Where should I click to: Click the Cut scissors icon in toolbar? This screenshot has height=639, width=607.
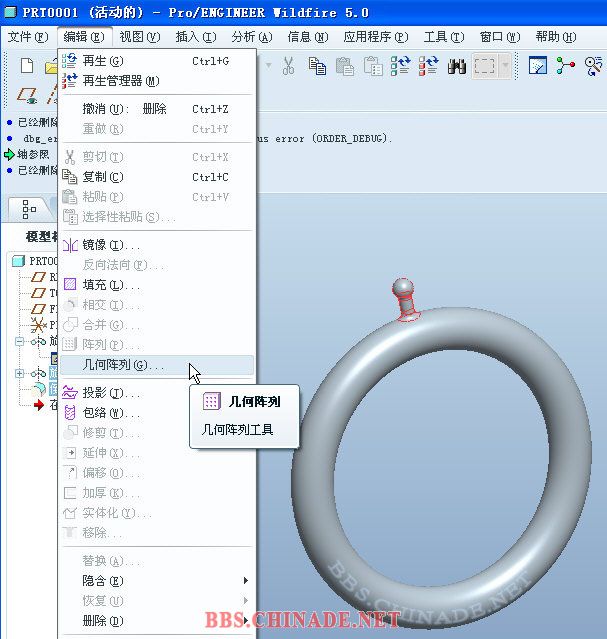(288, 66)
